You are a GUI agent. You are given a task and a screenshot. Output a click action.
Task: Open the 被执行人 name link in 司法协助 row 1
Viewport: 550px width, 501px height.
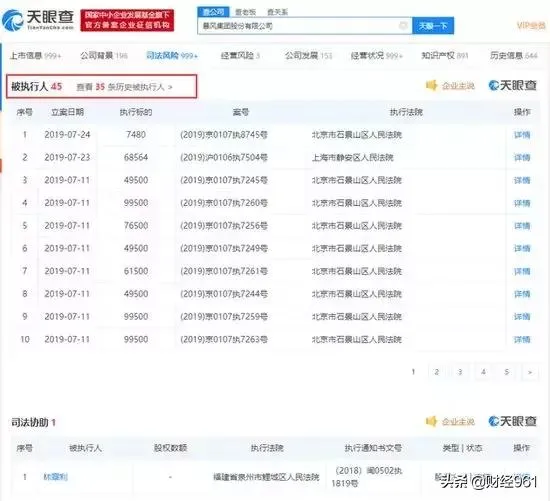coord(55,477)
